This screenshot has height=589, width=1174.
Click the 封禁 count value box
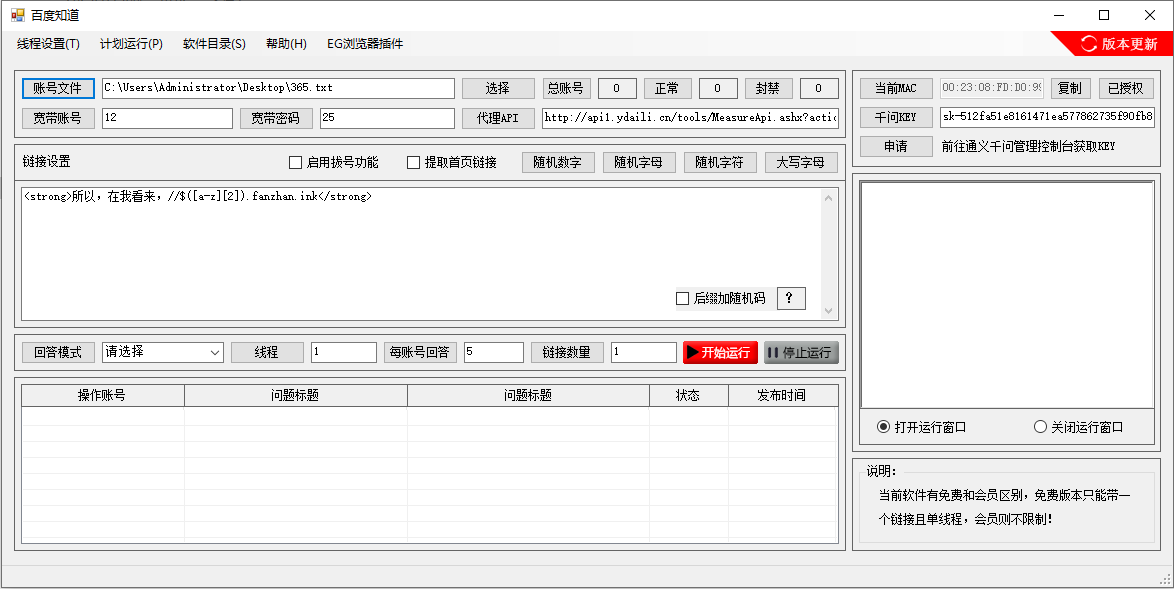[x=819, y=88]
